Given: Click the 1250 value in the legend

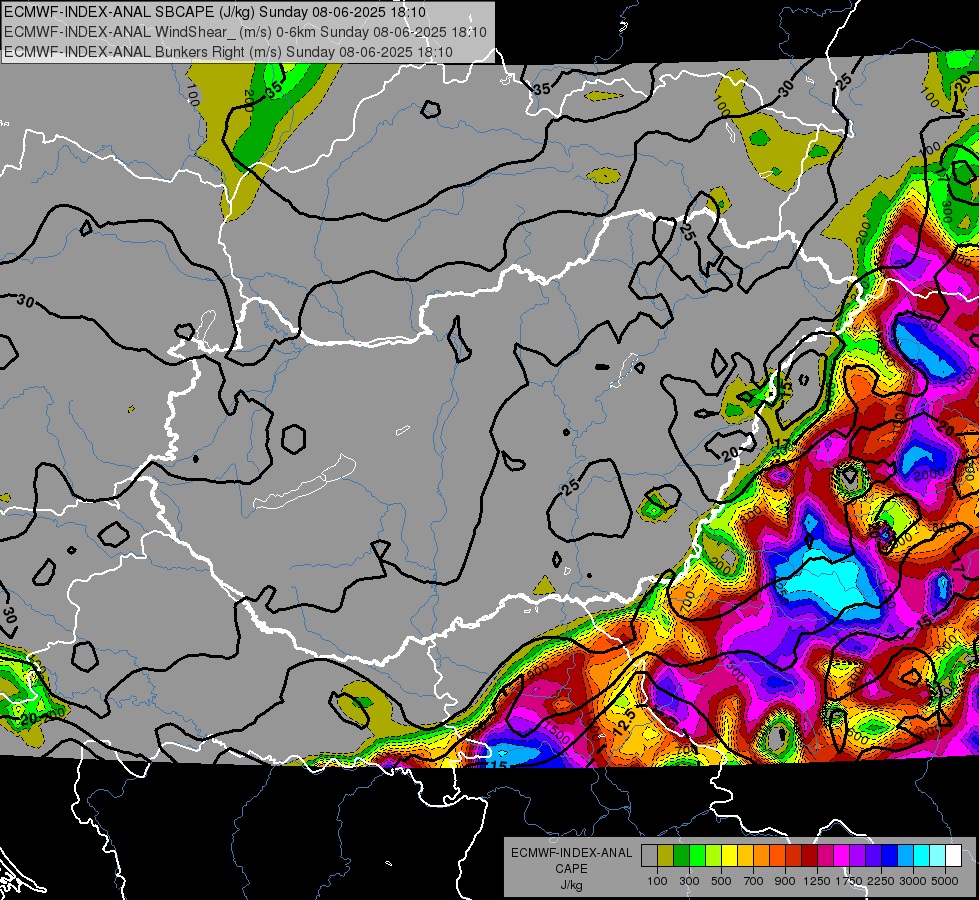Looking at the screenshot, I should click(817, 881).
